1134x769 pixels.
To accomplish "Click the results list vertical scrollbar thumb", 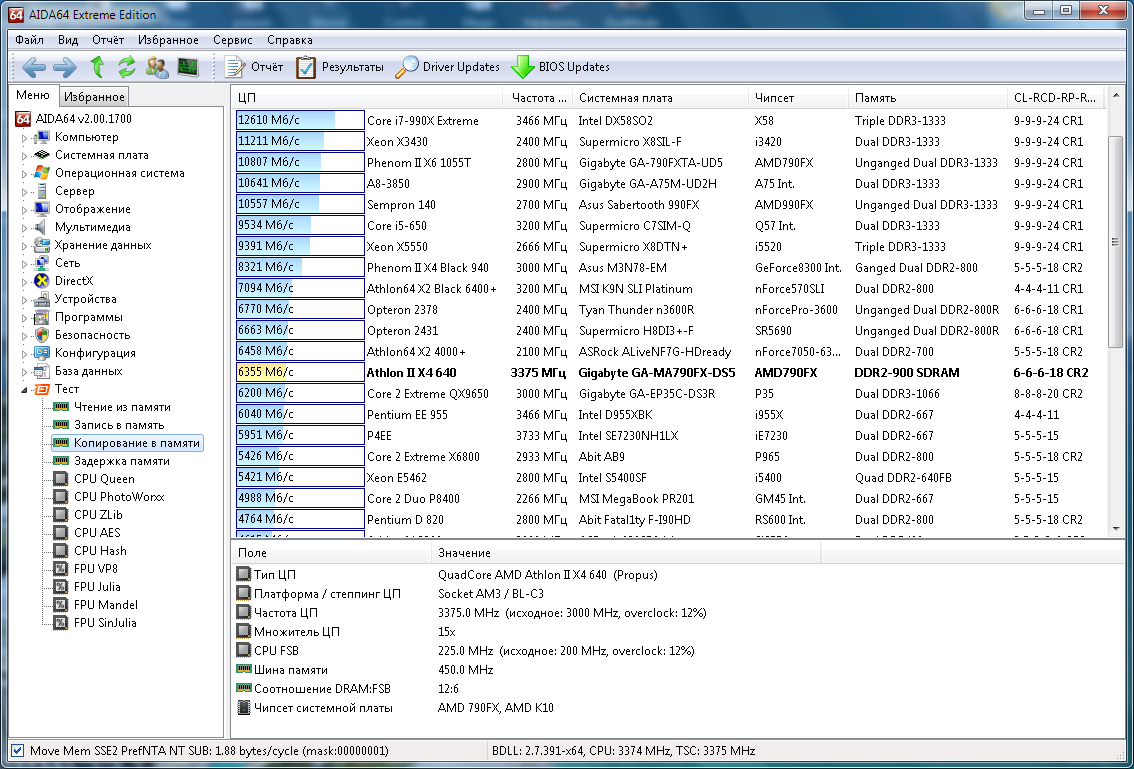I will (x=1114, y=242).
